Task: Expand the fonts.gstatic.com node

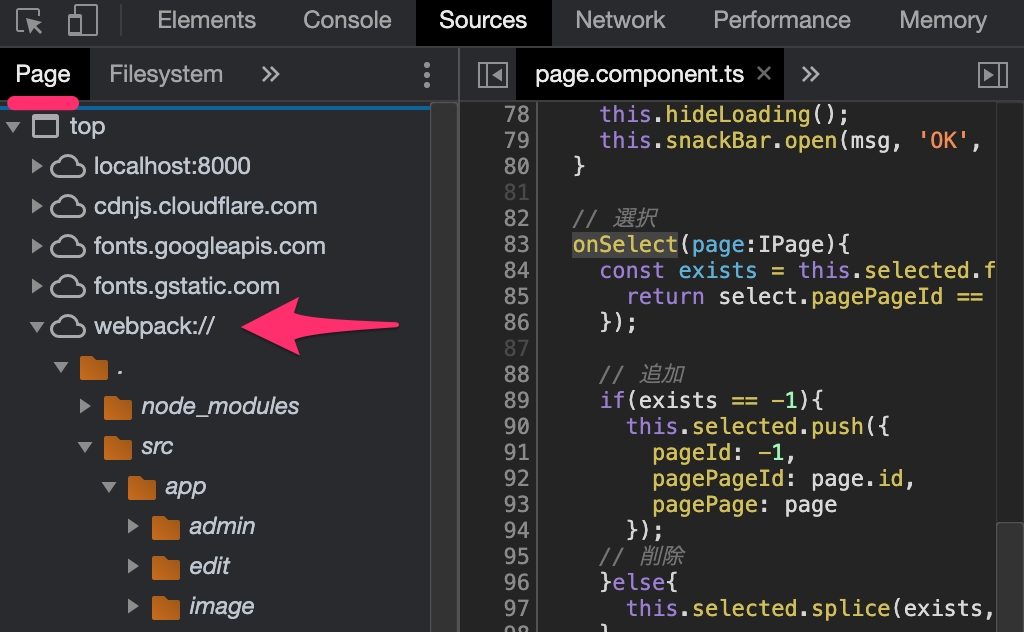Action: pos(37,286)
